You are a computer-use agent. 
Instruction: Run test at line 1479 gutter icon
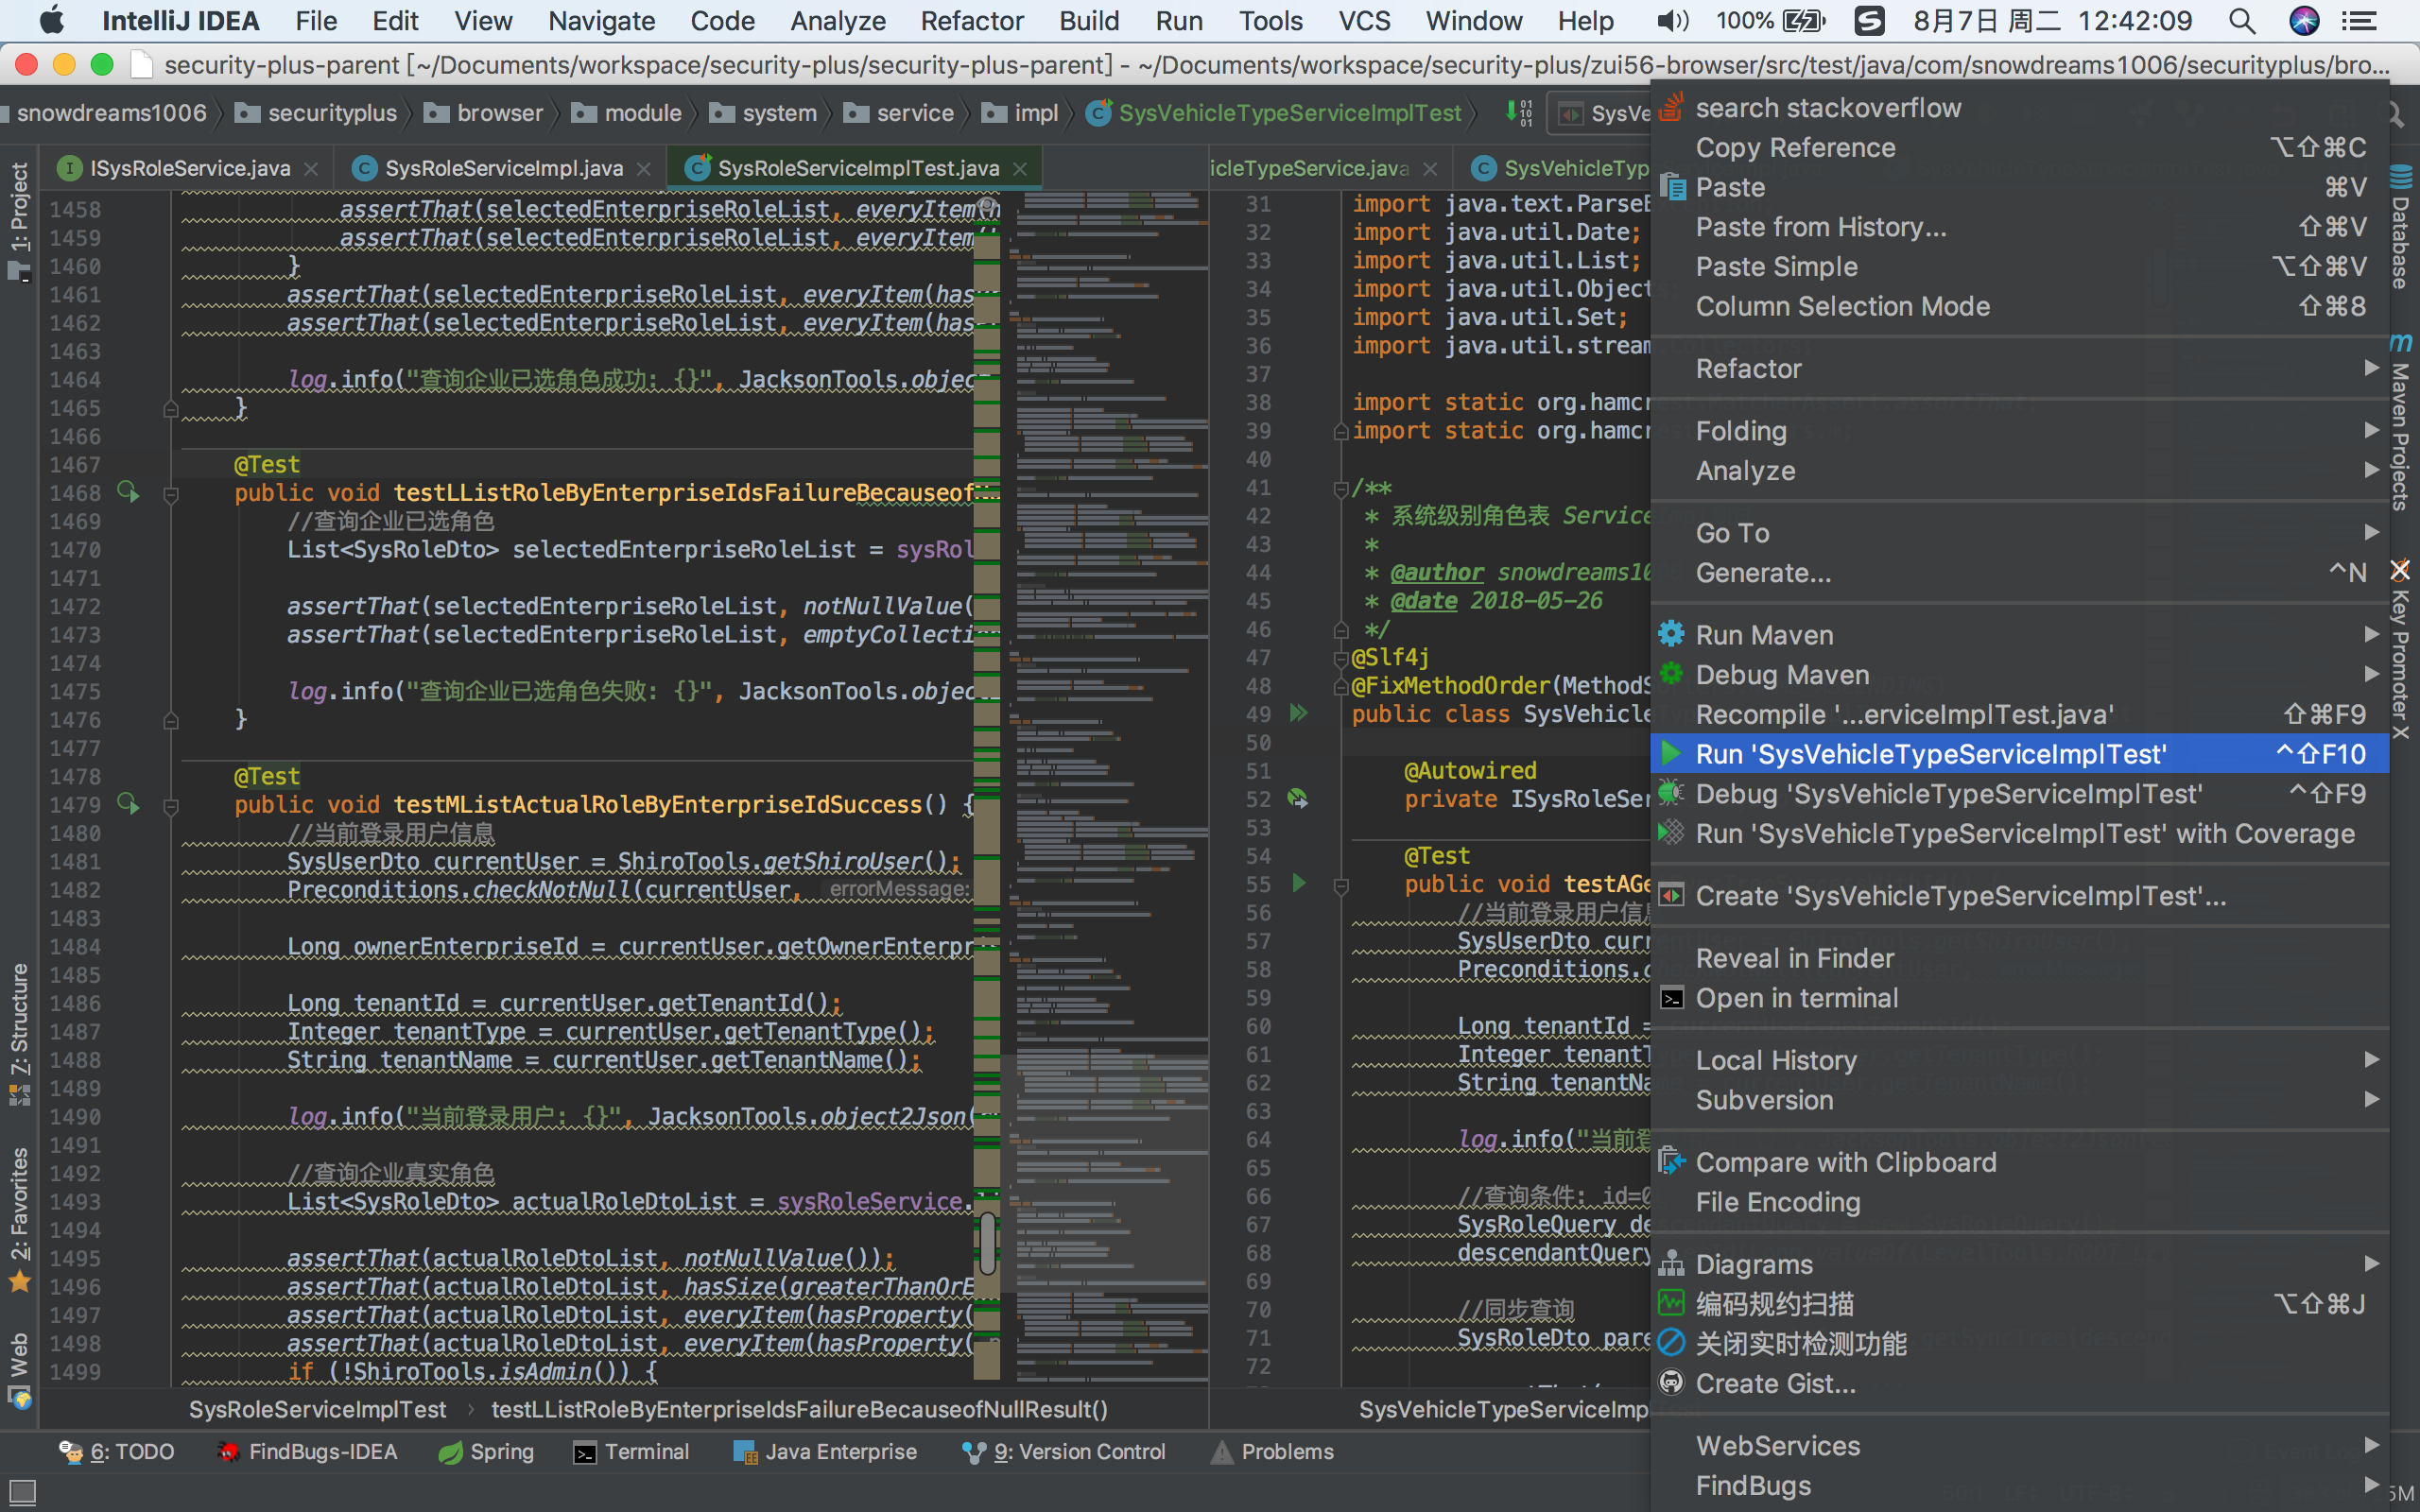coord(128,804)
